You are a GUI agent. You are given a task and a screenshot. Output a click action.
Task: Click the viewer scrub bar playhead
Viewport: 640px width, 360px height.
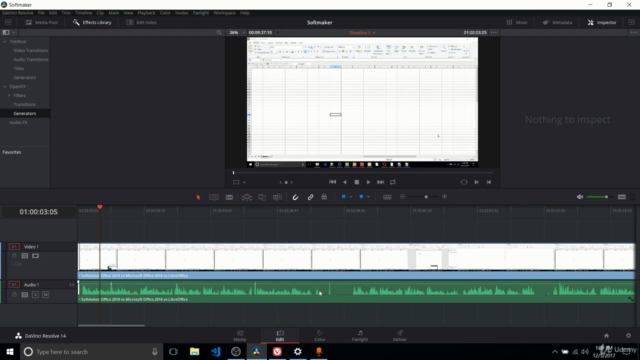click(233, 173)
